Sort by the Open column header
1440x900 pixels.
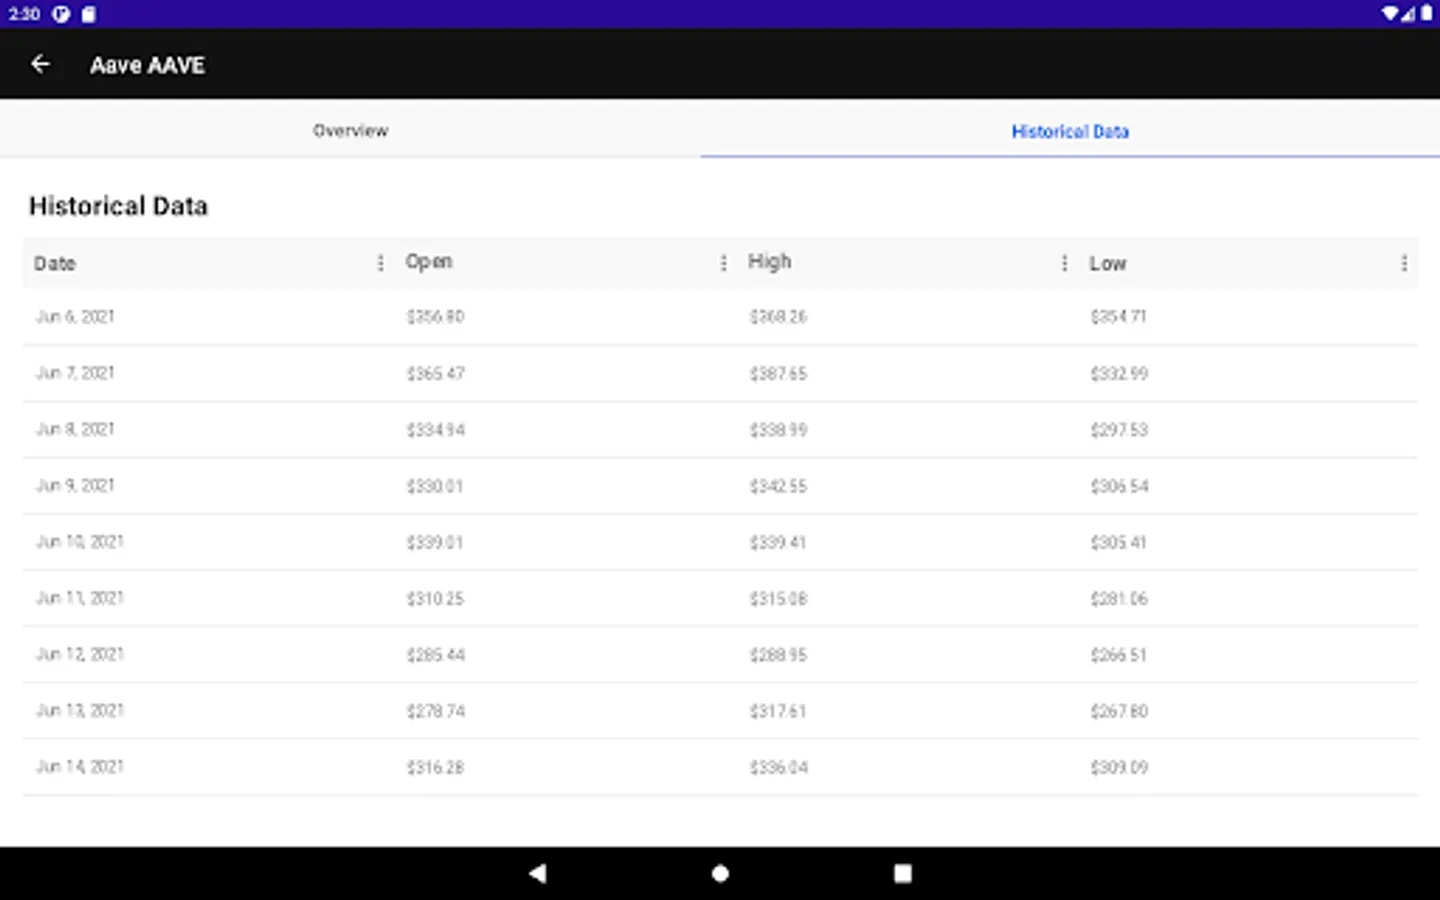[429, 262]
